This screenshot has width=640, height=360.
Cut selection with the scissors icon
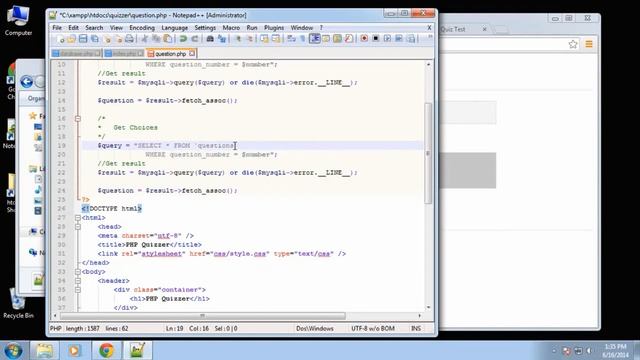coord(144,39)
